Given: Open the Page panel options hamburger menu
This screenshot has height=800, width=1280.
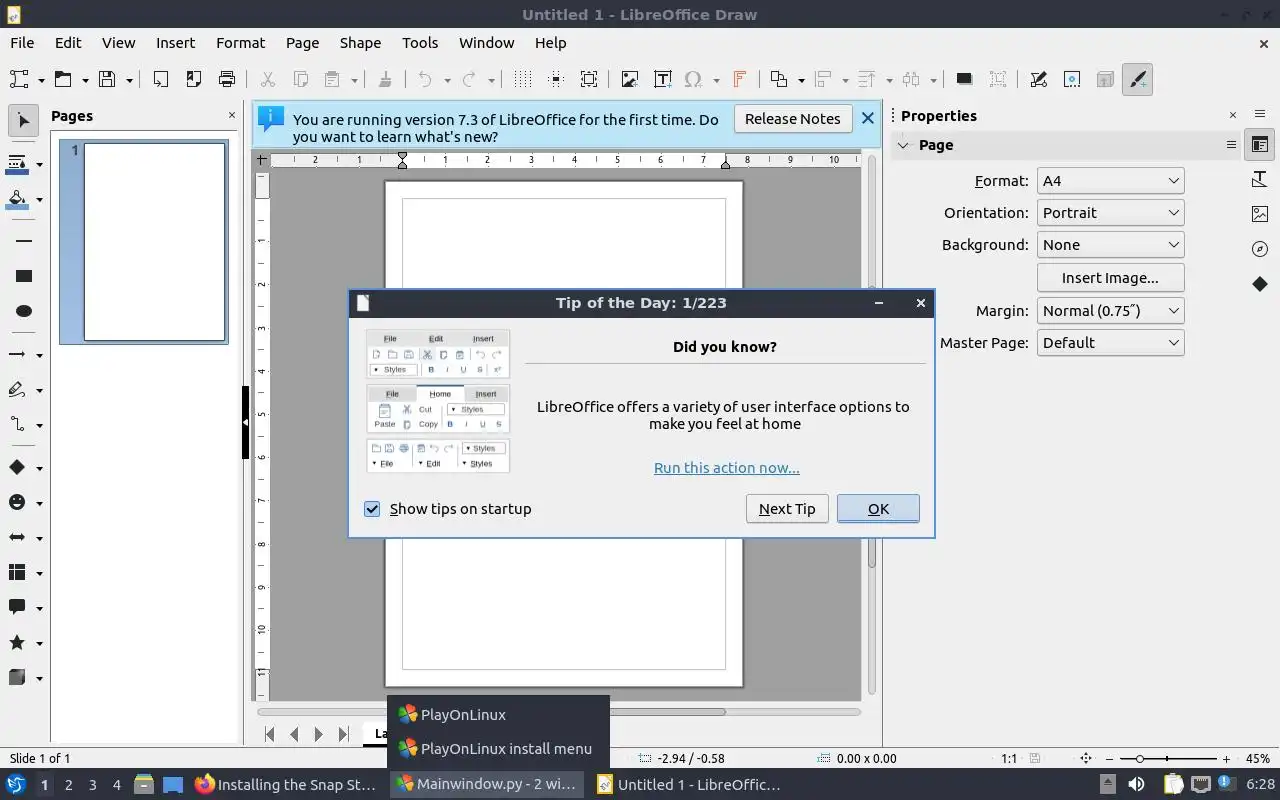Looking at the screenshot, I should (x=1231, y=145).
